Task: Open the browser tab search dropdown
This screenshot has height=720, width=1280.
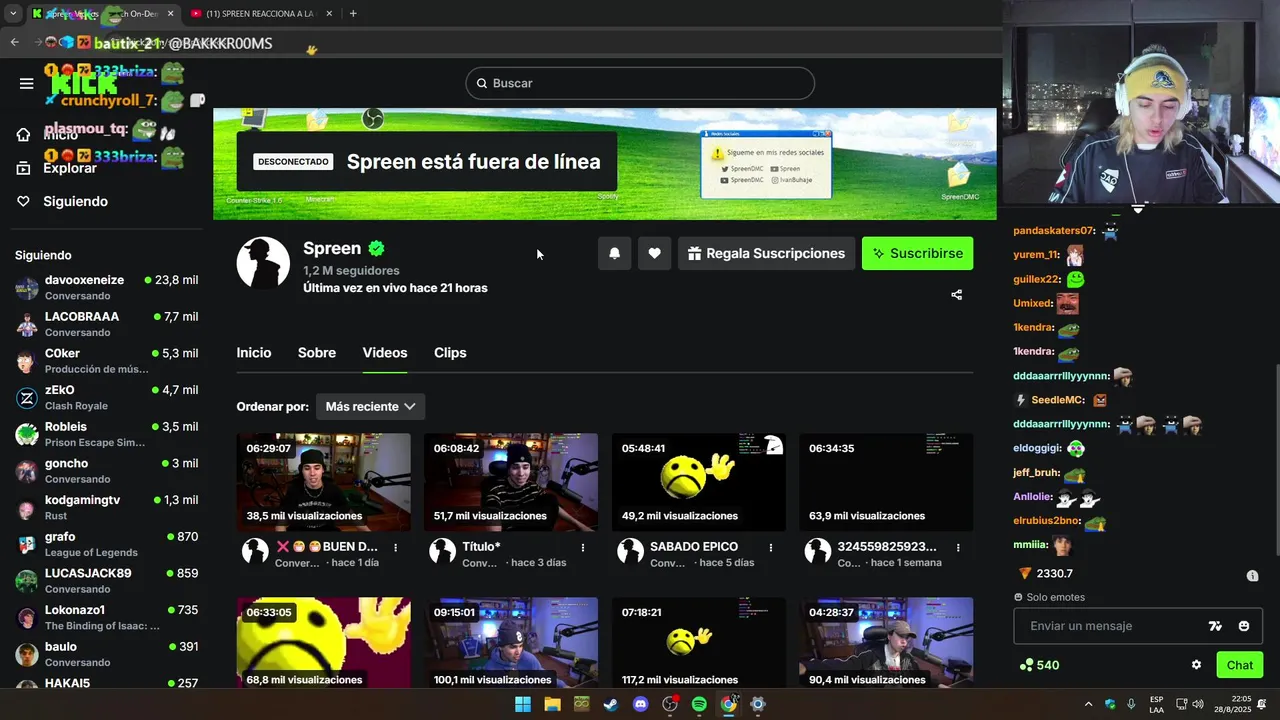Action: point(13,13)
